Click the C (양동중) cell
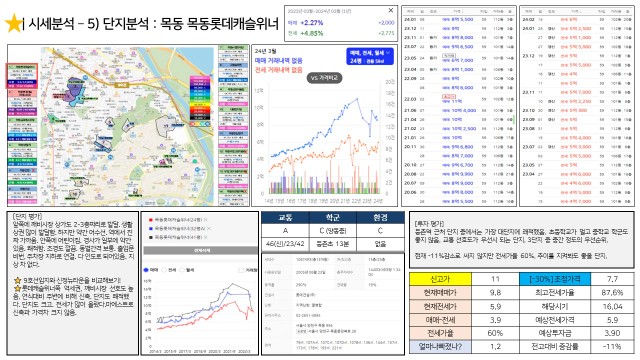Viewport: 640px width, 360px height. [x=333, y=231]
